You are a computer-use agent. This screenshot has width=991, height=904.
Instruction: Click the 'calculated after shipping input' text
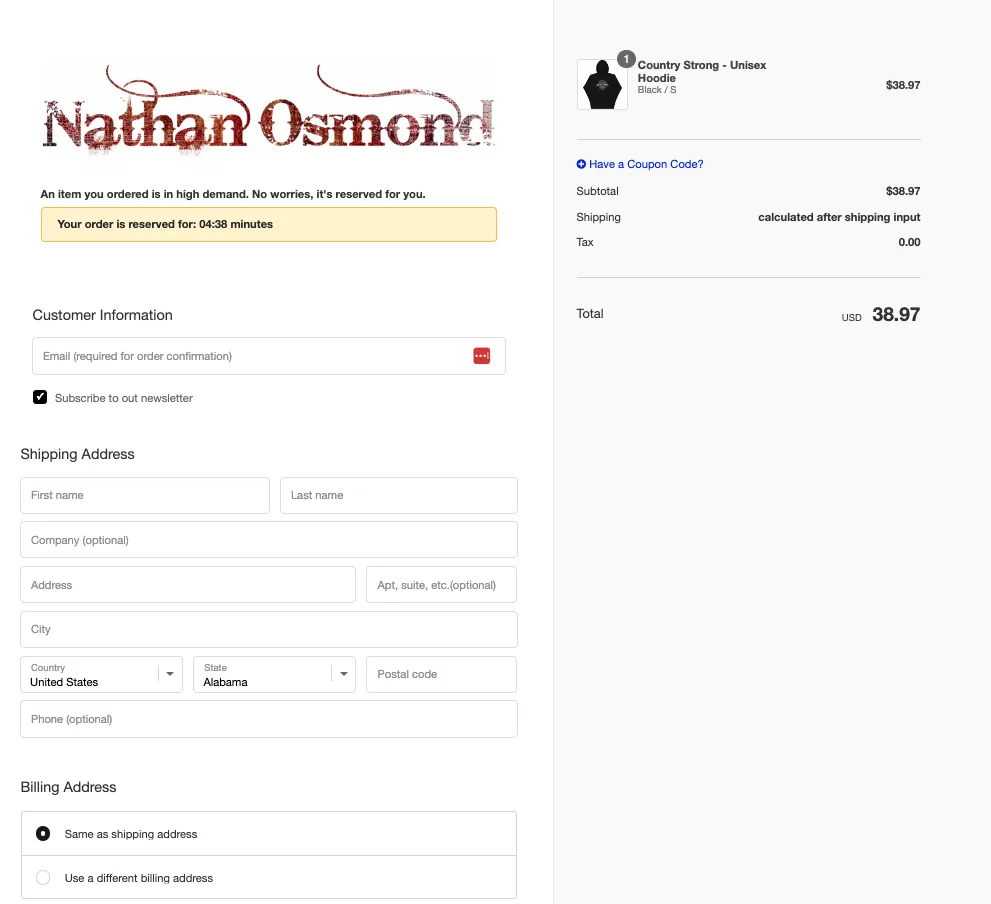[x=839, y=217]
